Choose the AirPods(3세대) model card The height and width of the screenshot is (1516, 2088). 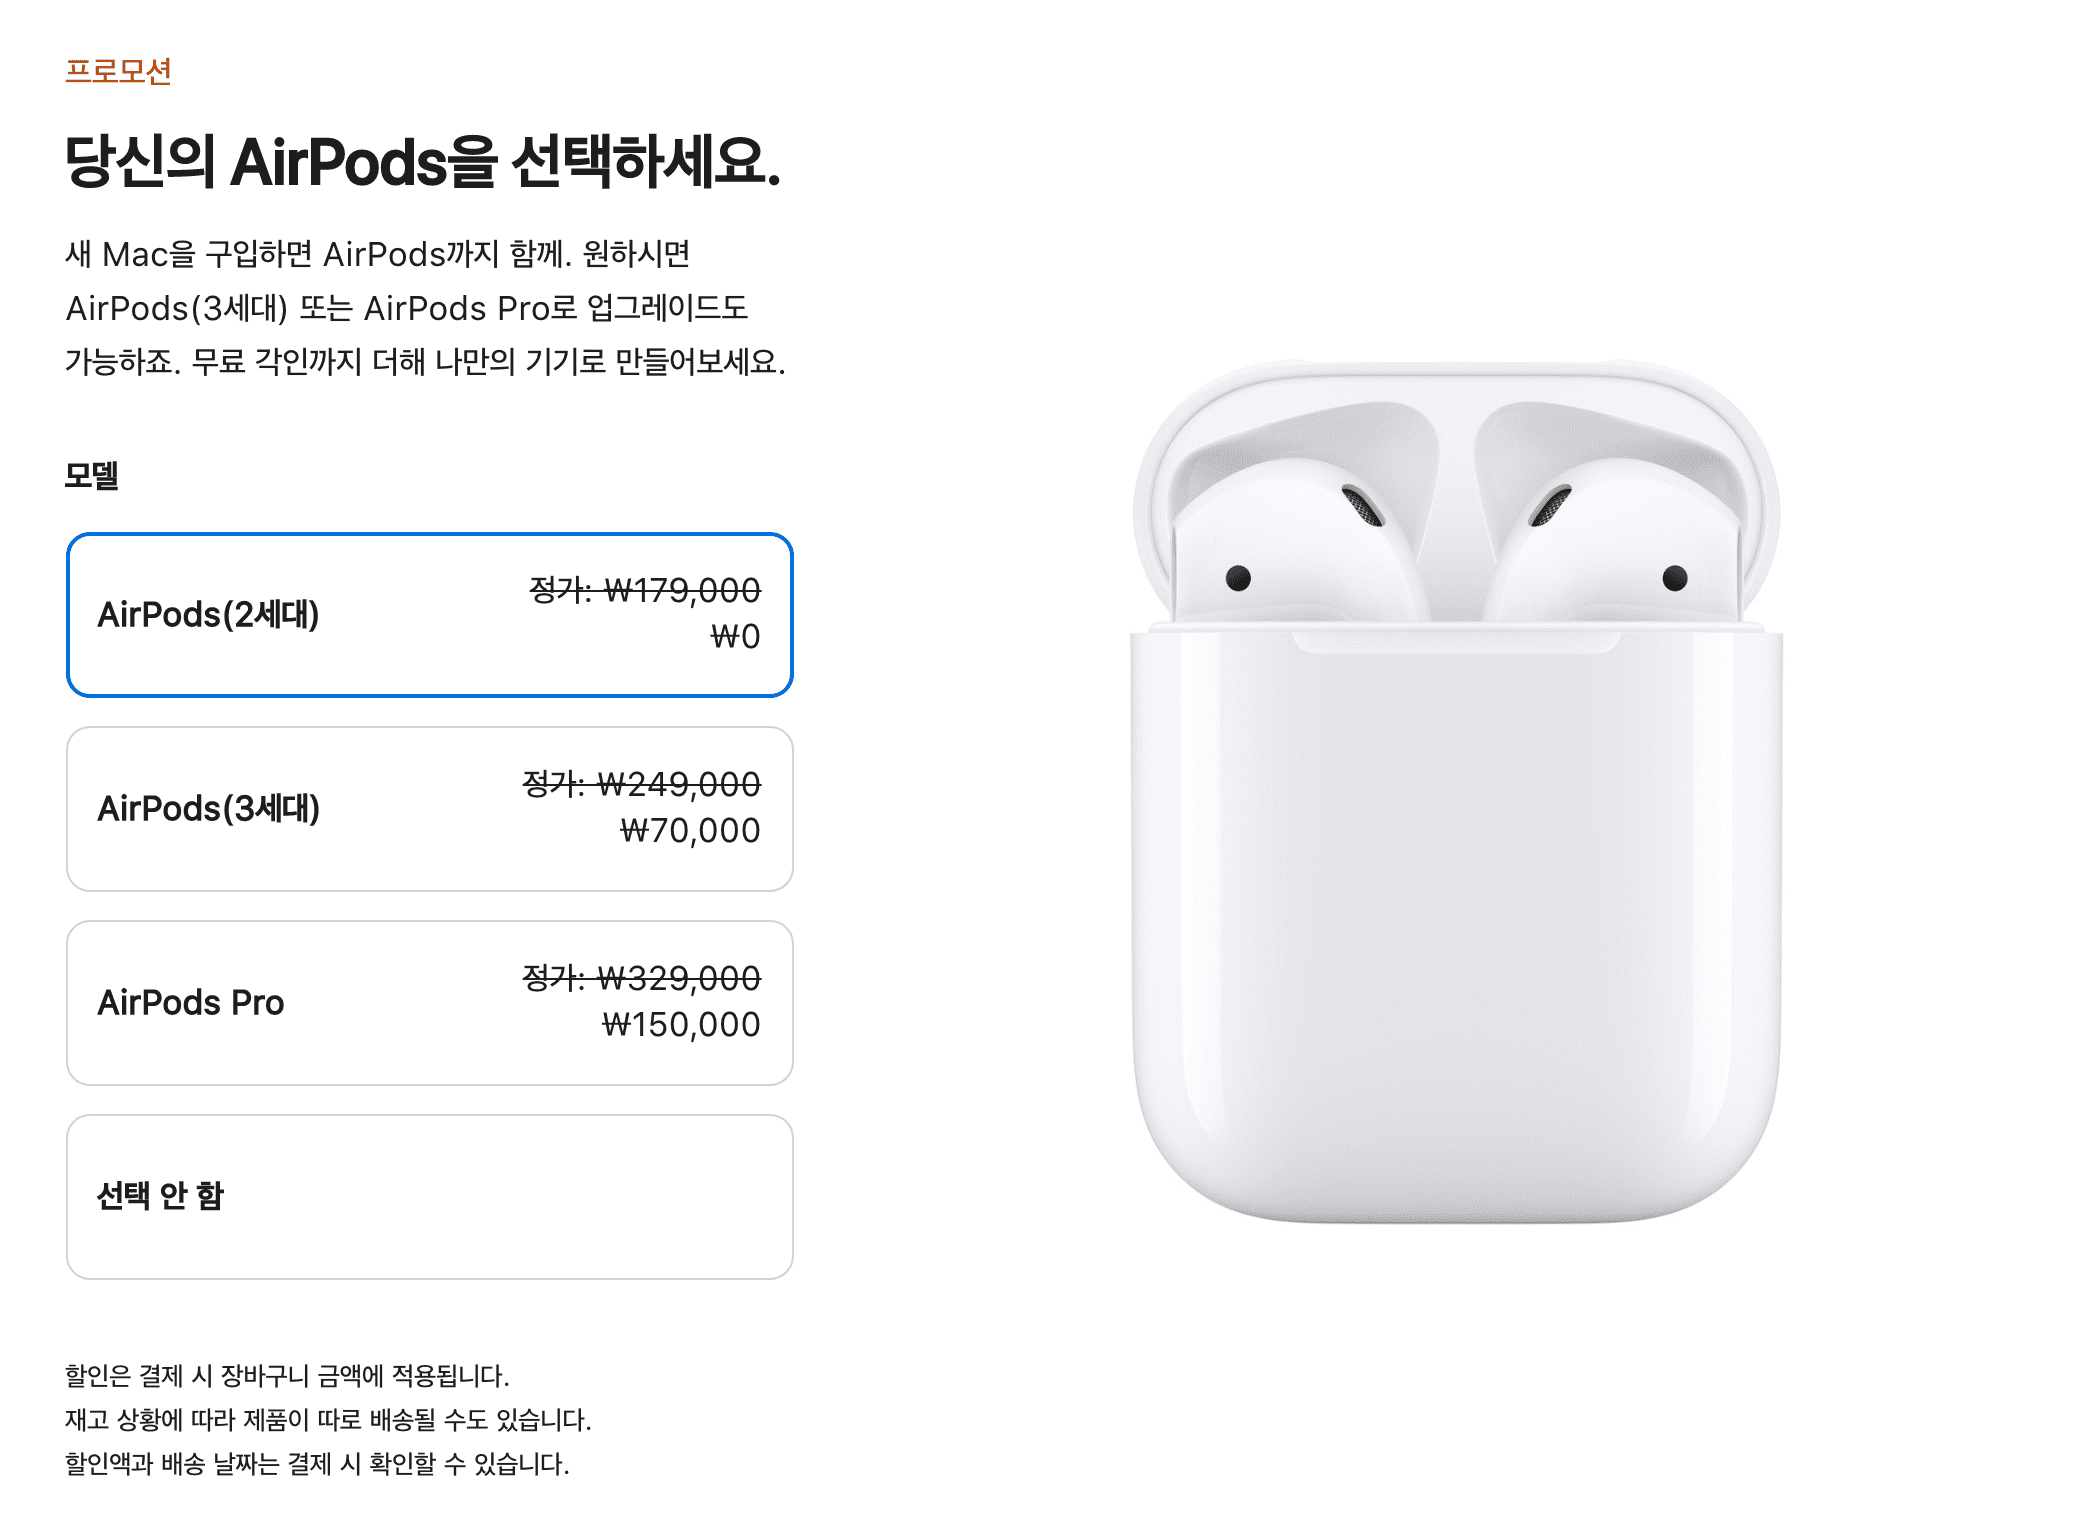(x=429, y=809)
